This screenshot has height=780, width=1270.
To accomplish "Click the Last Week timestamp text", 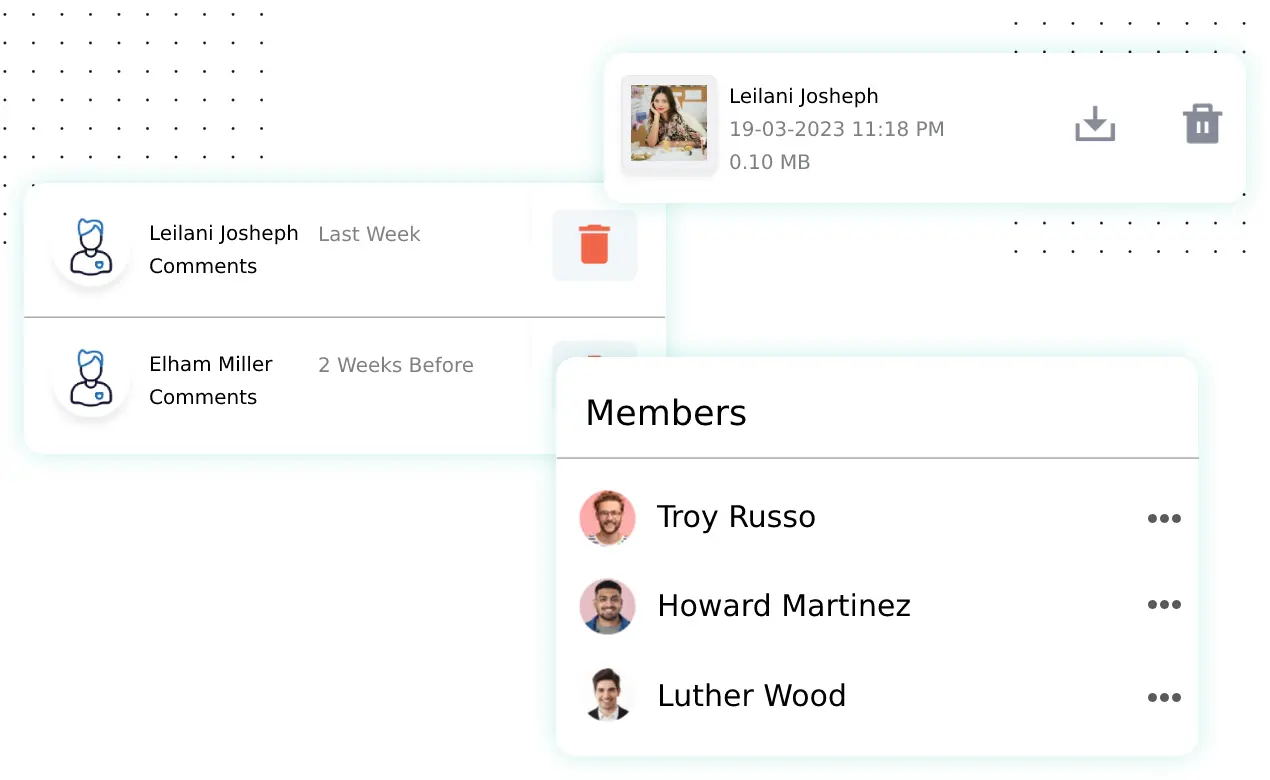I will [x=368, y=234].
